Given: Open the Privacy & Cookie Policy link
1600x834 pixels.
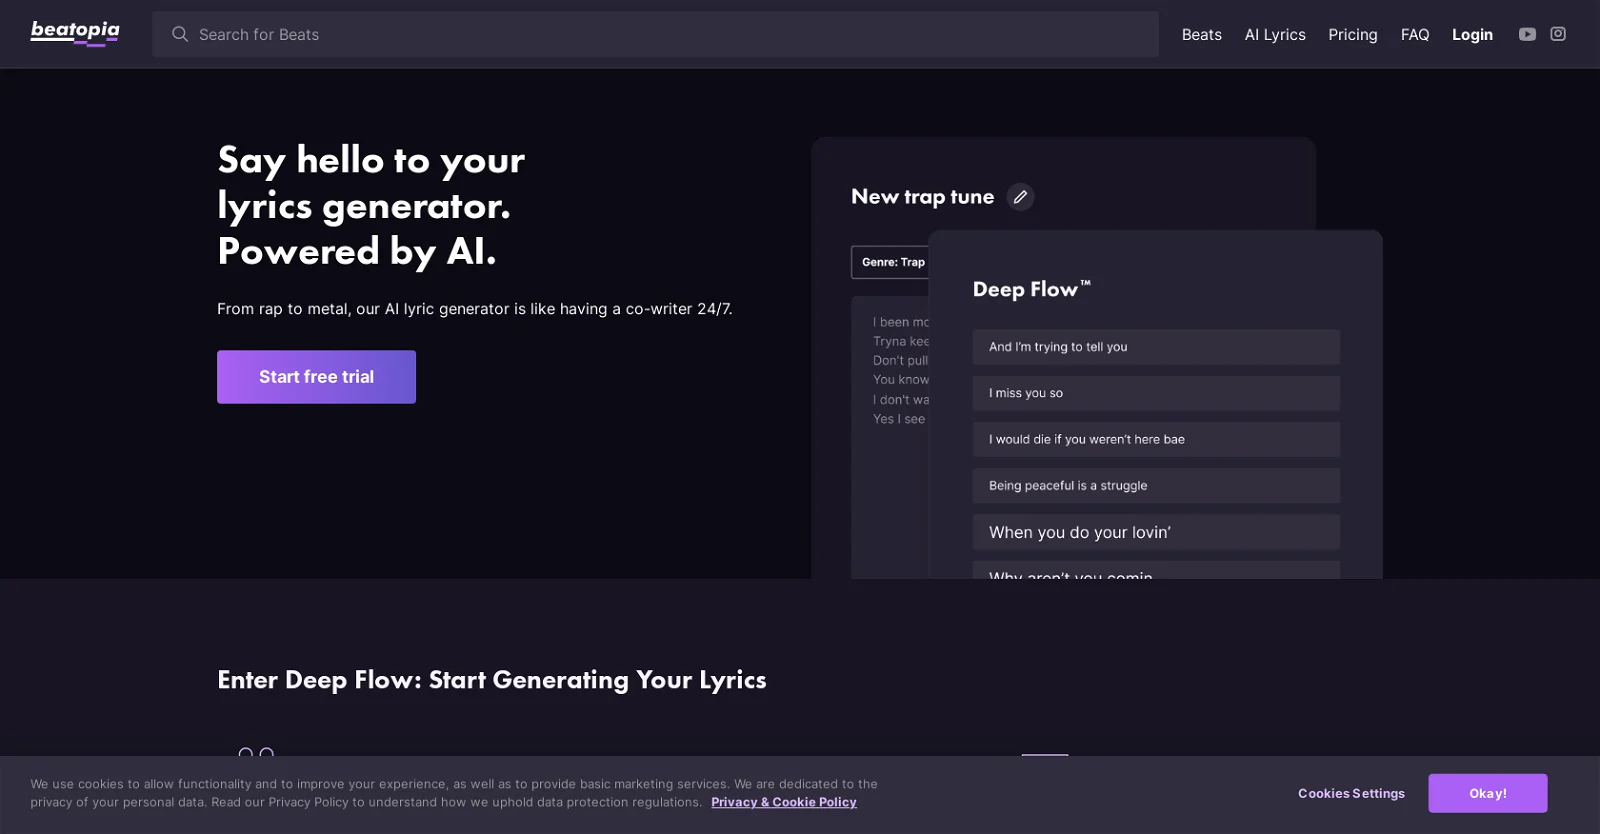Looking at the screenshot, I should click(783, 802).
